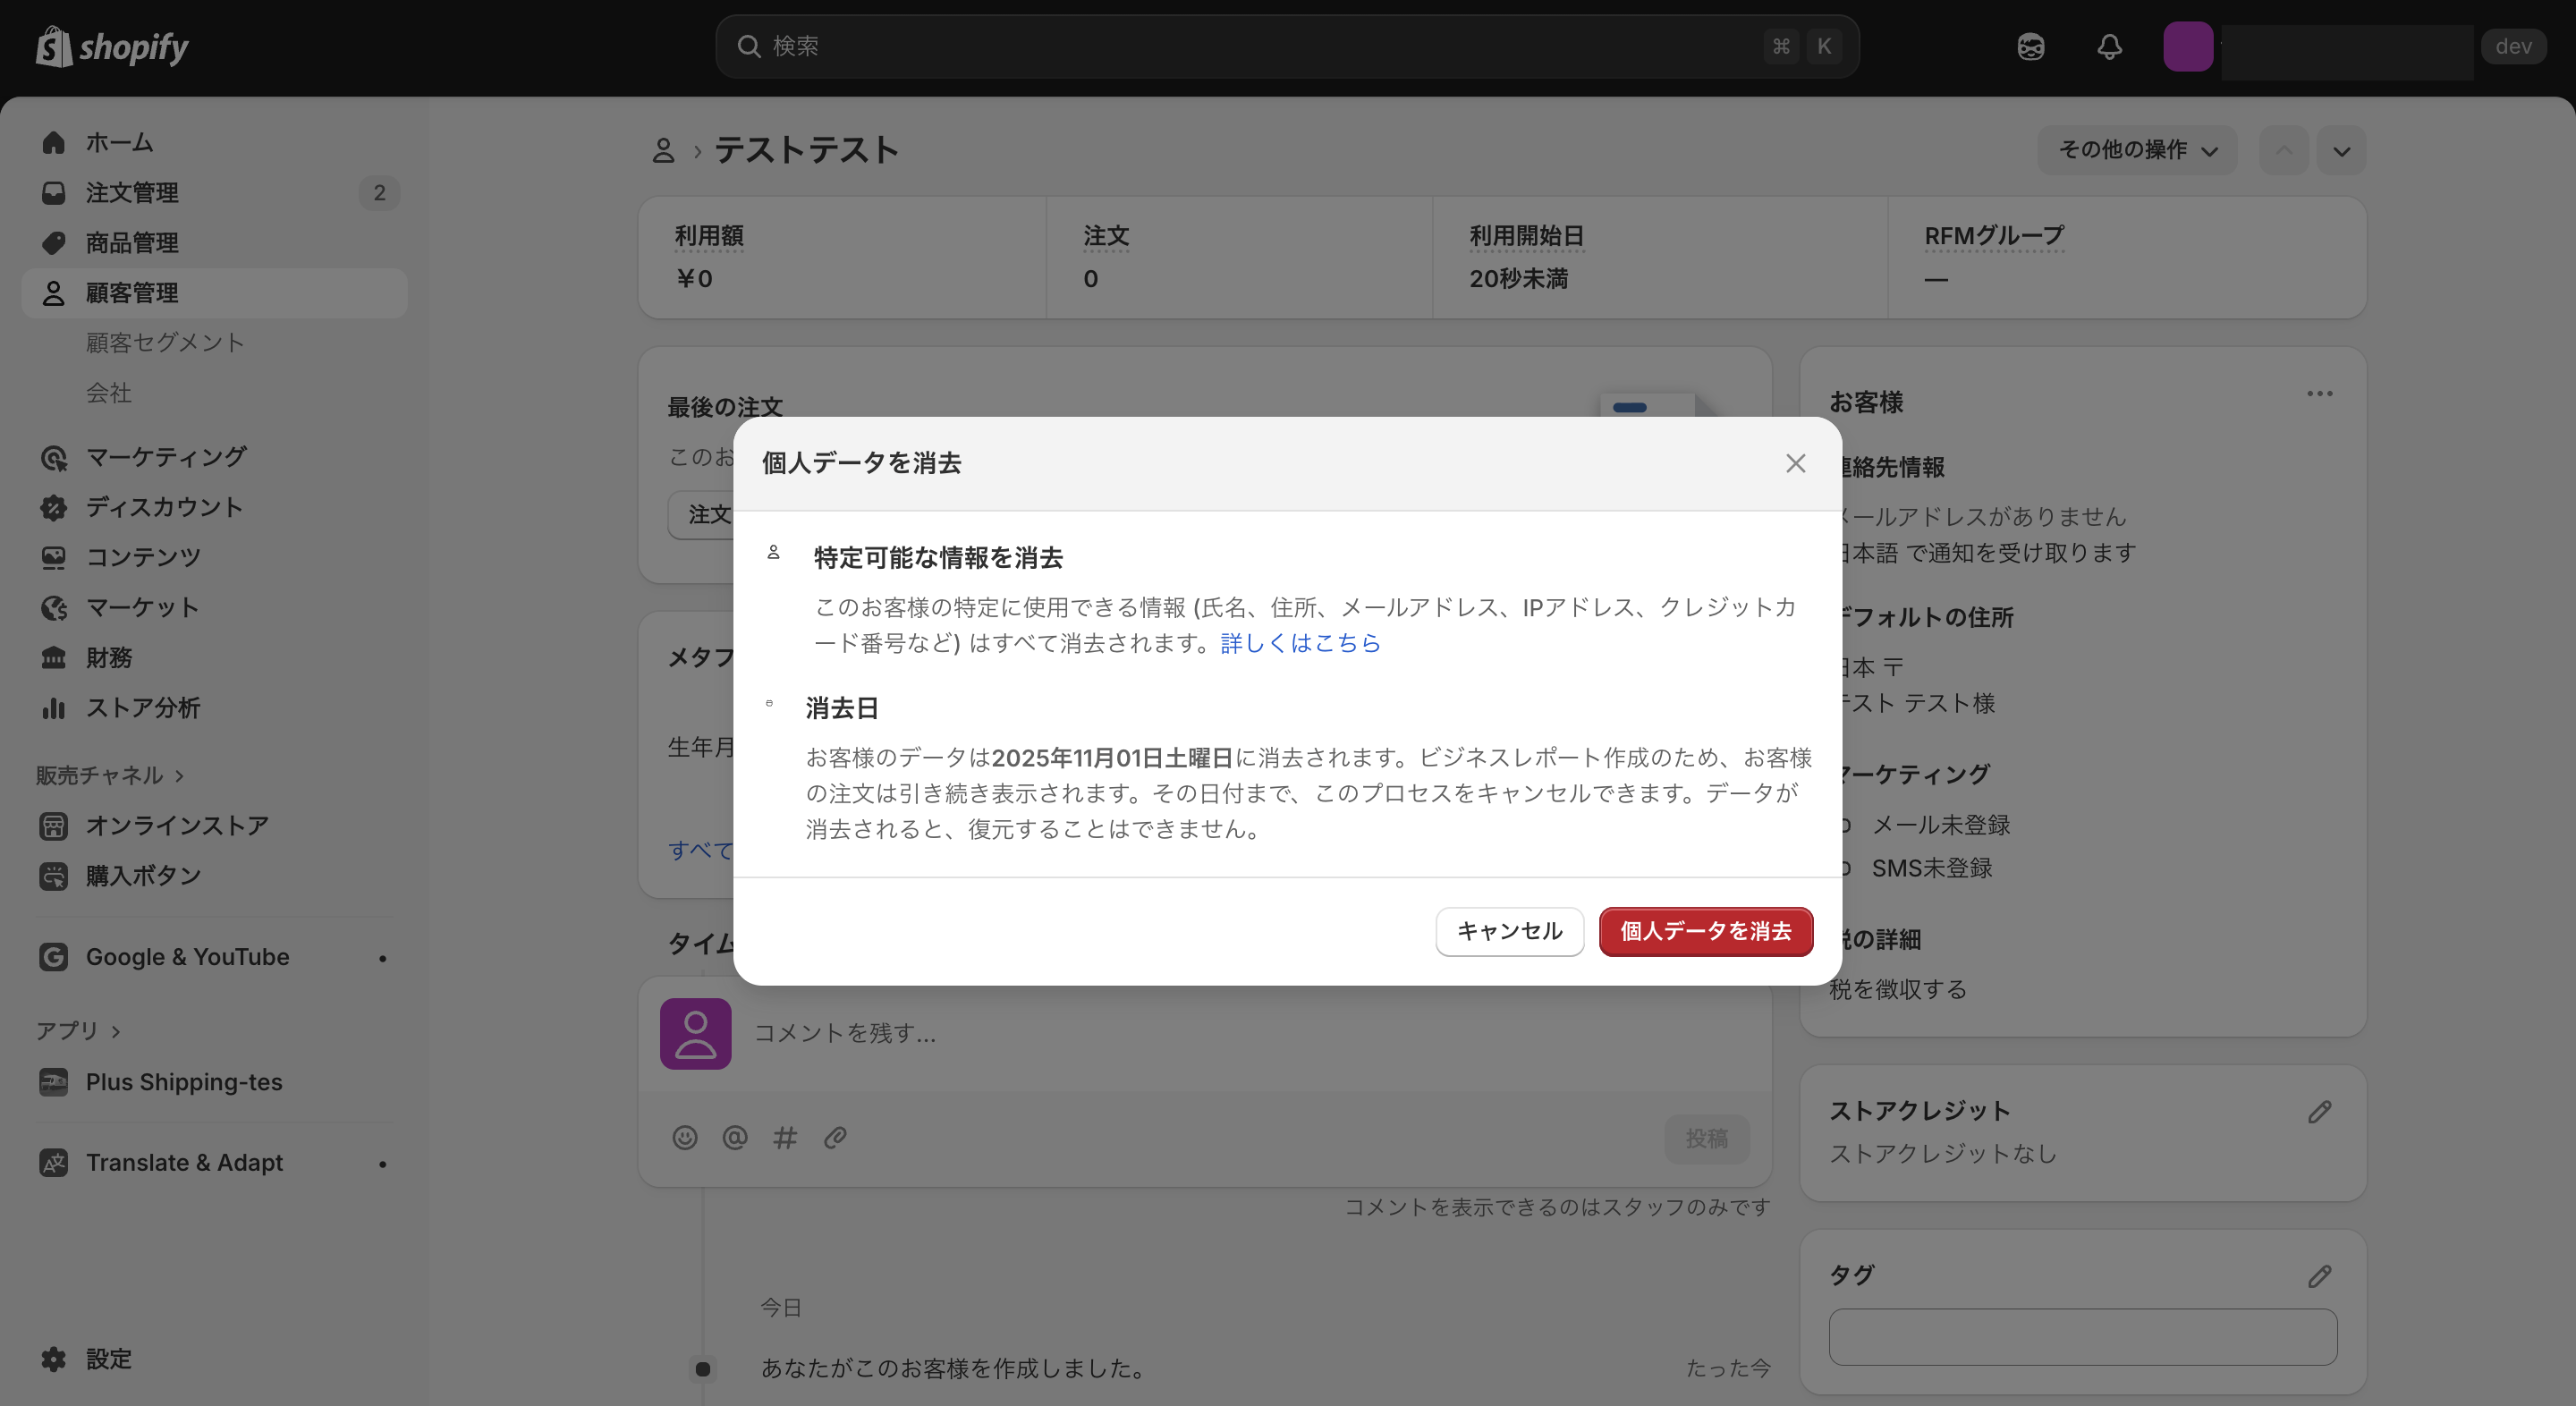Click the attachment link icon
2576x1406 pixels.
click(x=835, y=1138)
